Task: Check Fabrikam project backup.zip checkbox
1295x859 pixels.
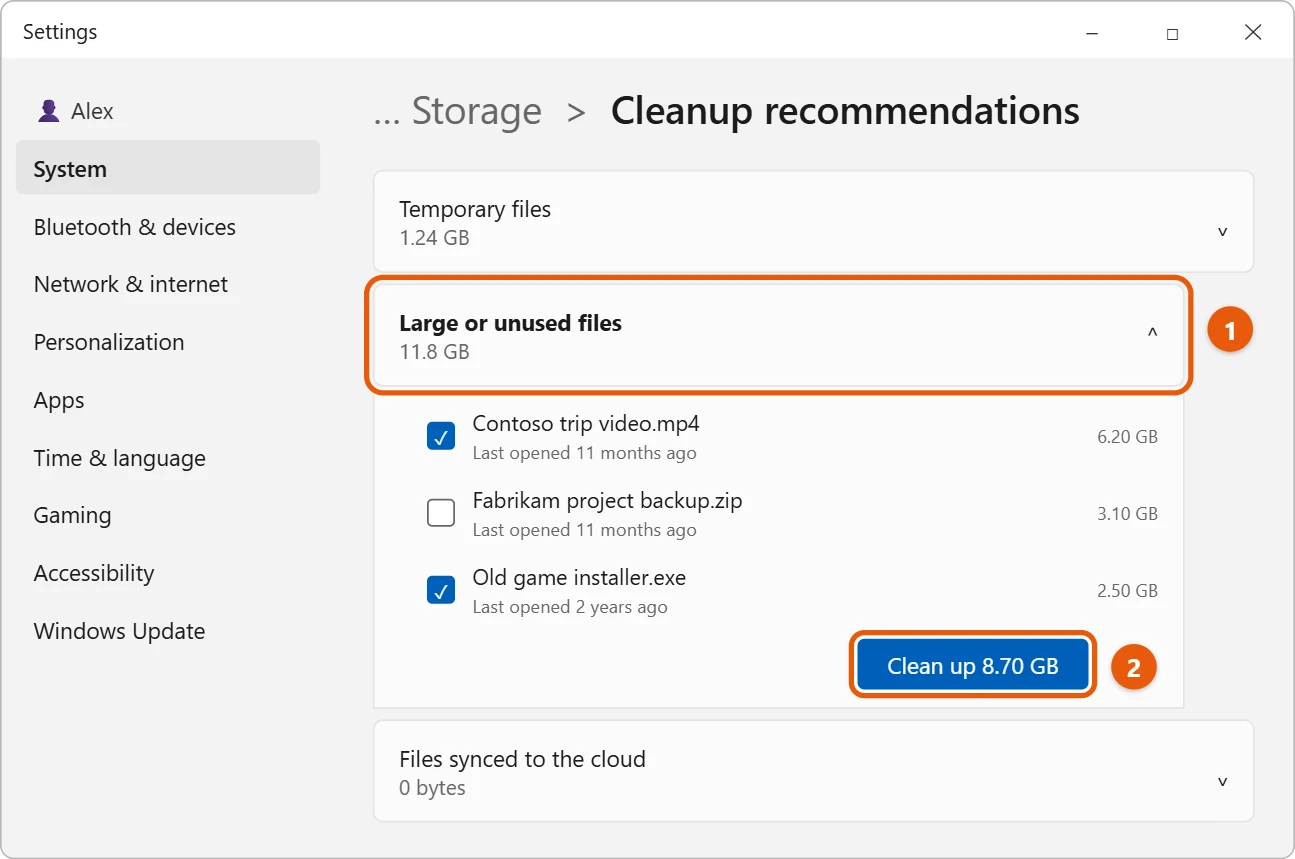Action: pyautogui.click(x=441, y=513)
